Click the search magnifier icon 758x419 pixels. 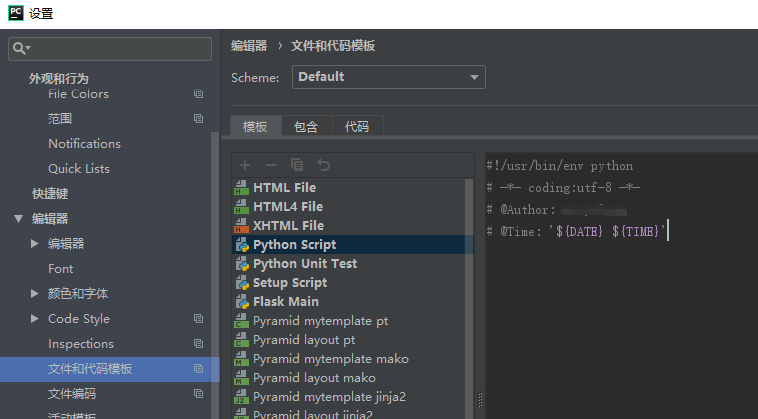[x=21, y=48]
